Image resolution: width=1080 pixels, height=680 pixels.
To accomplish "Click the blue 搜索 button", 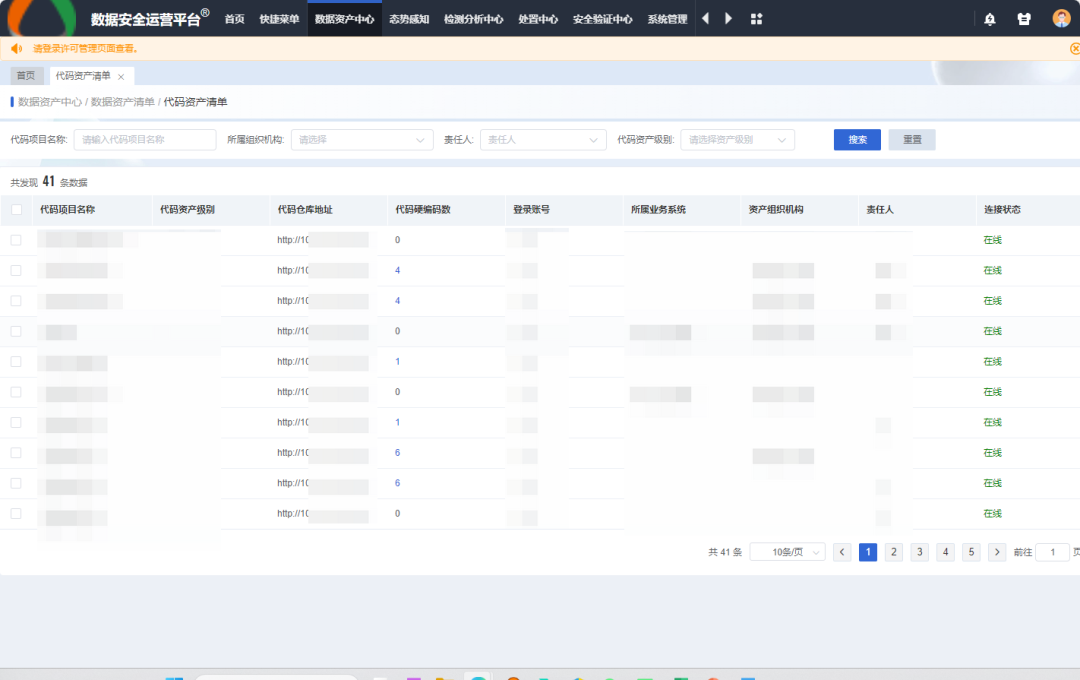I will pos(857,140).
